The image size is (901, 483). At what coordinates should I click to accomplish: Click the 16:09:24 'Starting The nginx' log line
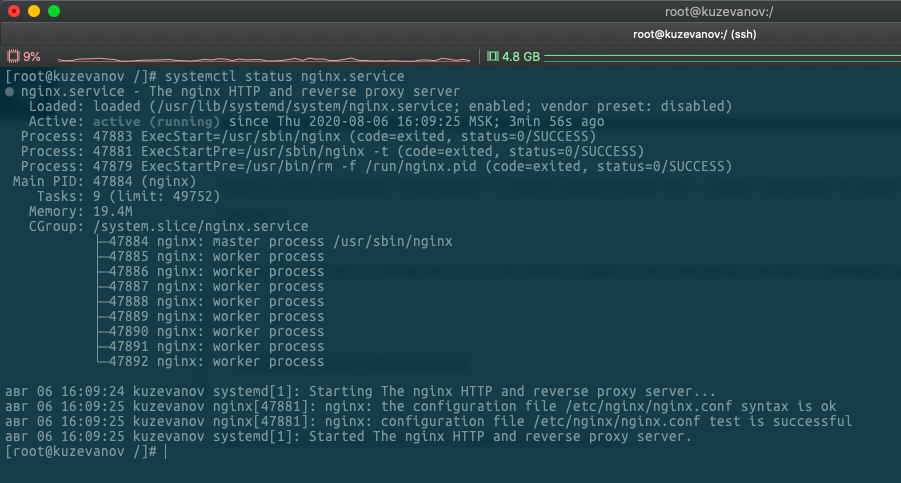361,392
